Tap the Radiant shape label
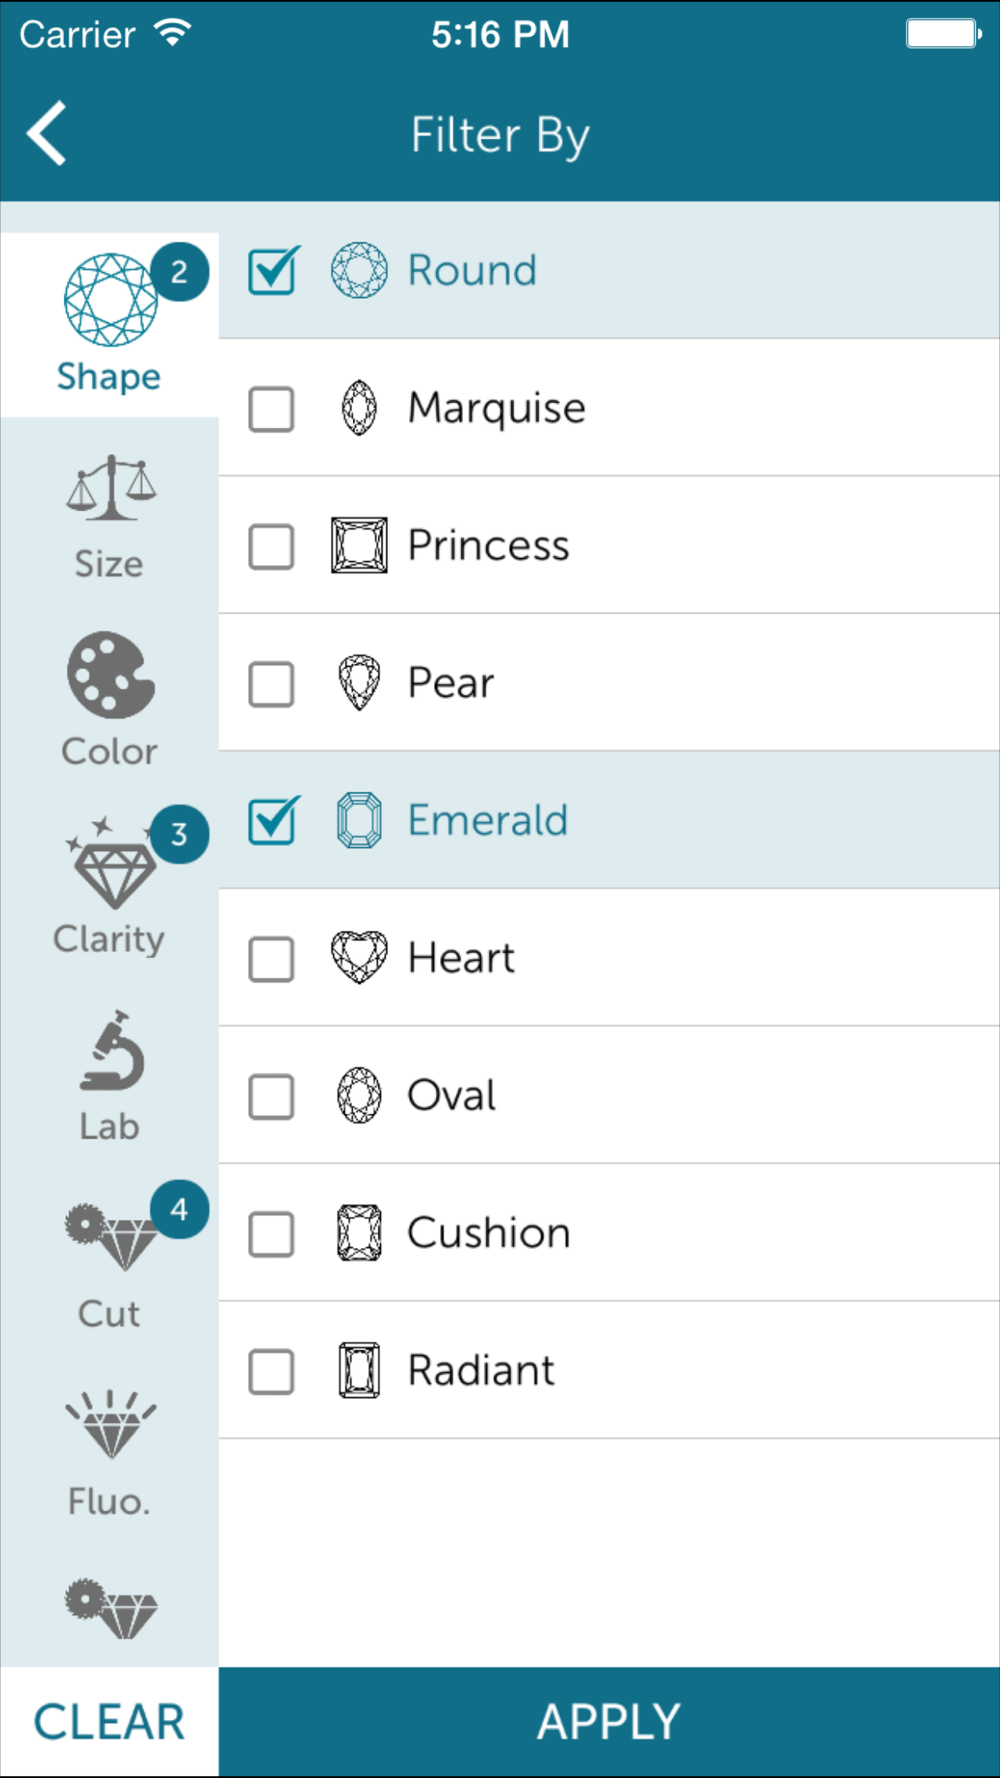This screenshot has height=1778, width=1000. tap(481, 1371)
